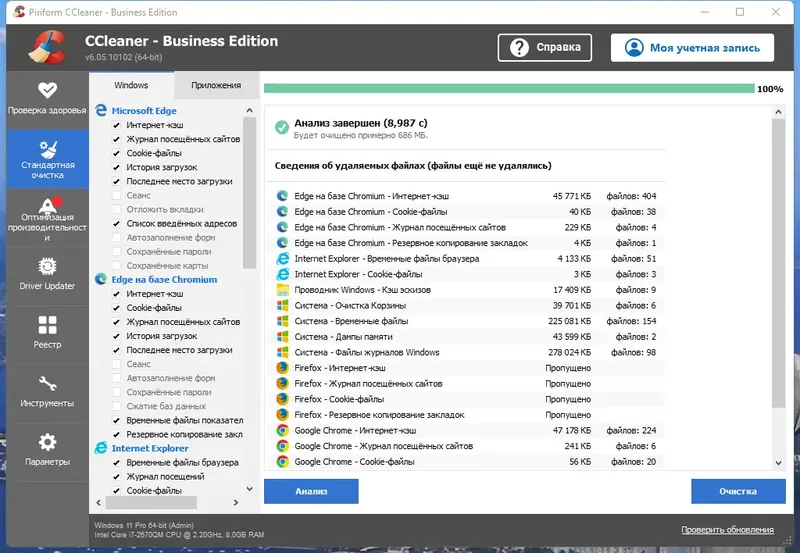Image resolution: width=800 pixels, height=553 pixels.
Task: Click right arrow of horizontal tree scrollbar
Action: (x=236, y=502)
